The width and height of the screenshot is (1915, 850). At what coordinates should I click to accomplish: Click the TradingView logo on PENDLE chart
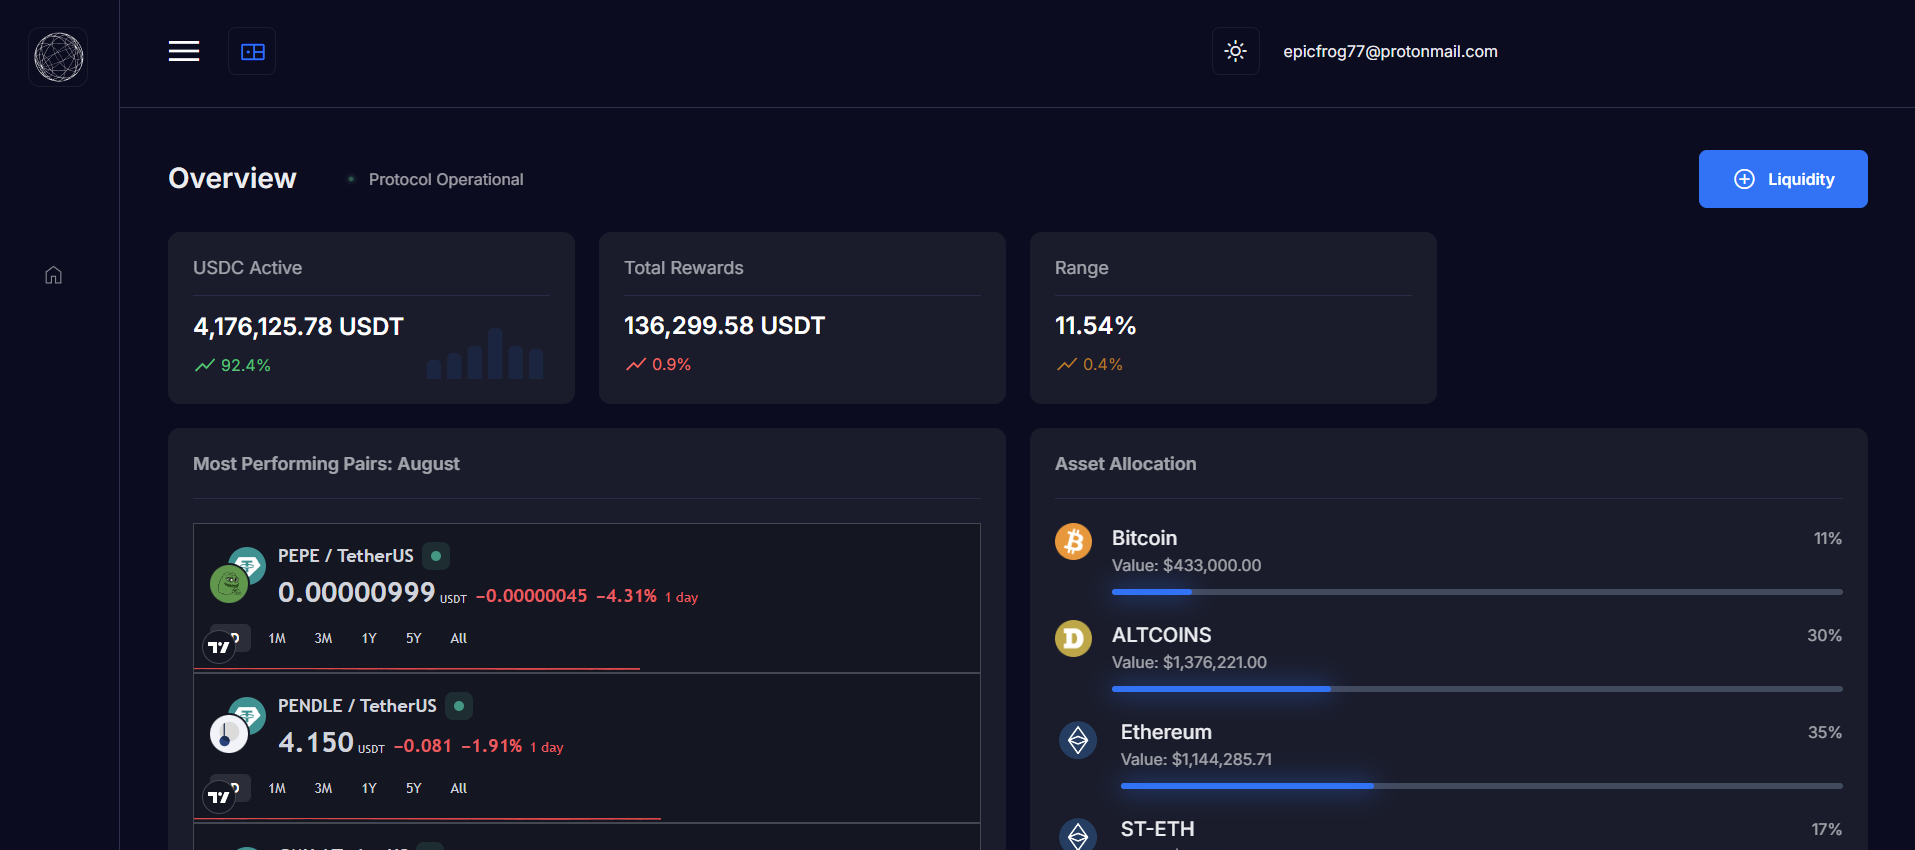[x=219, y=797]
